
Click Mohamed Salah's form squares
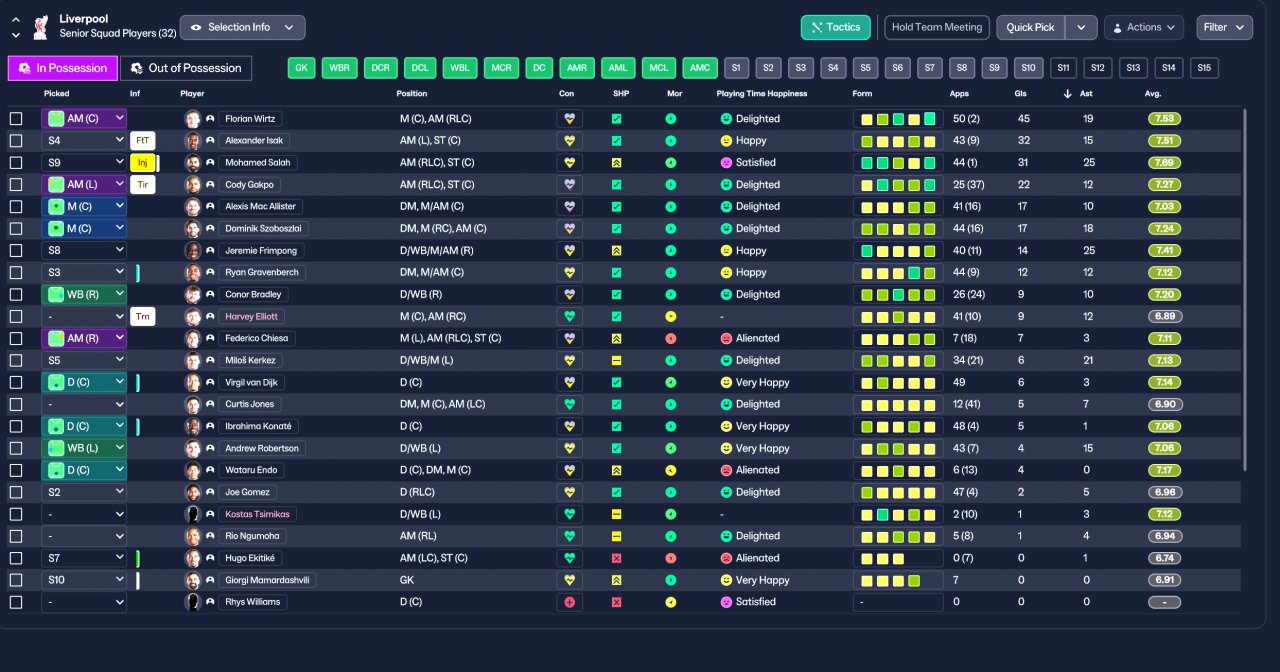(x=898, y=162)
